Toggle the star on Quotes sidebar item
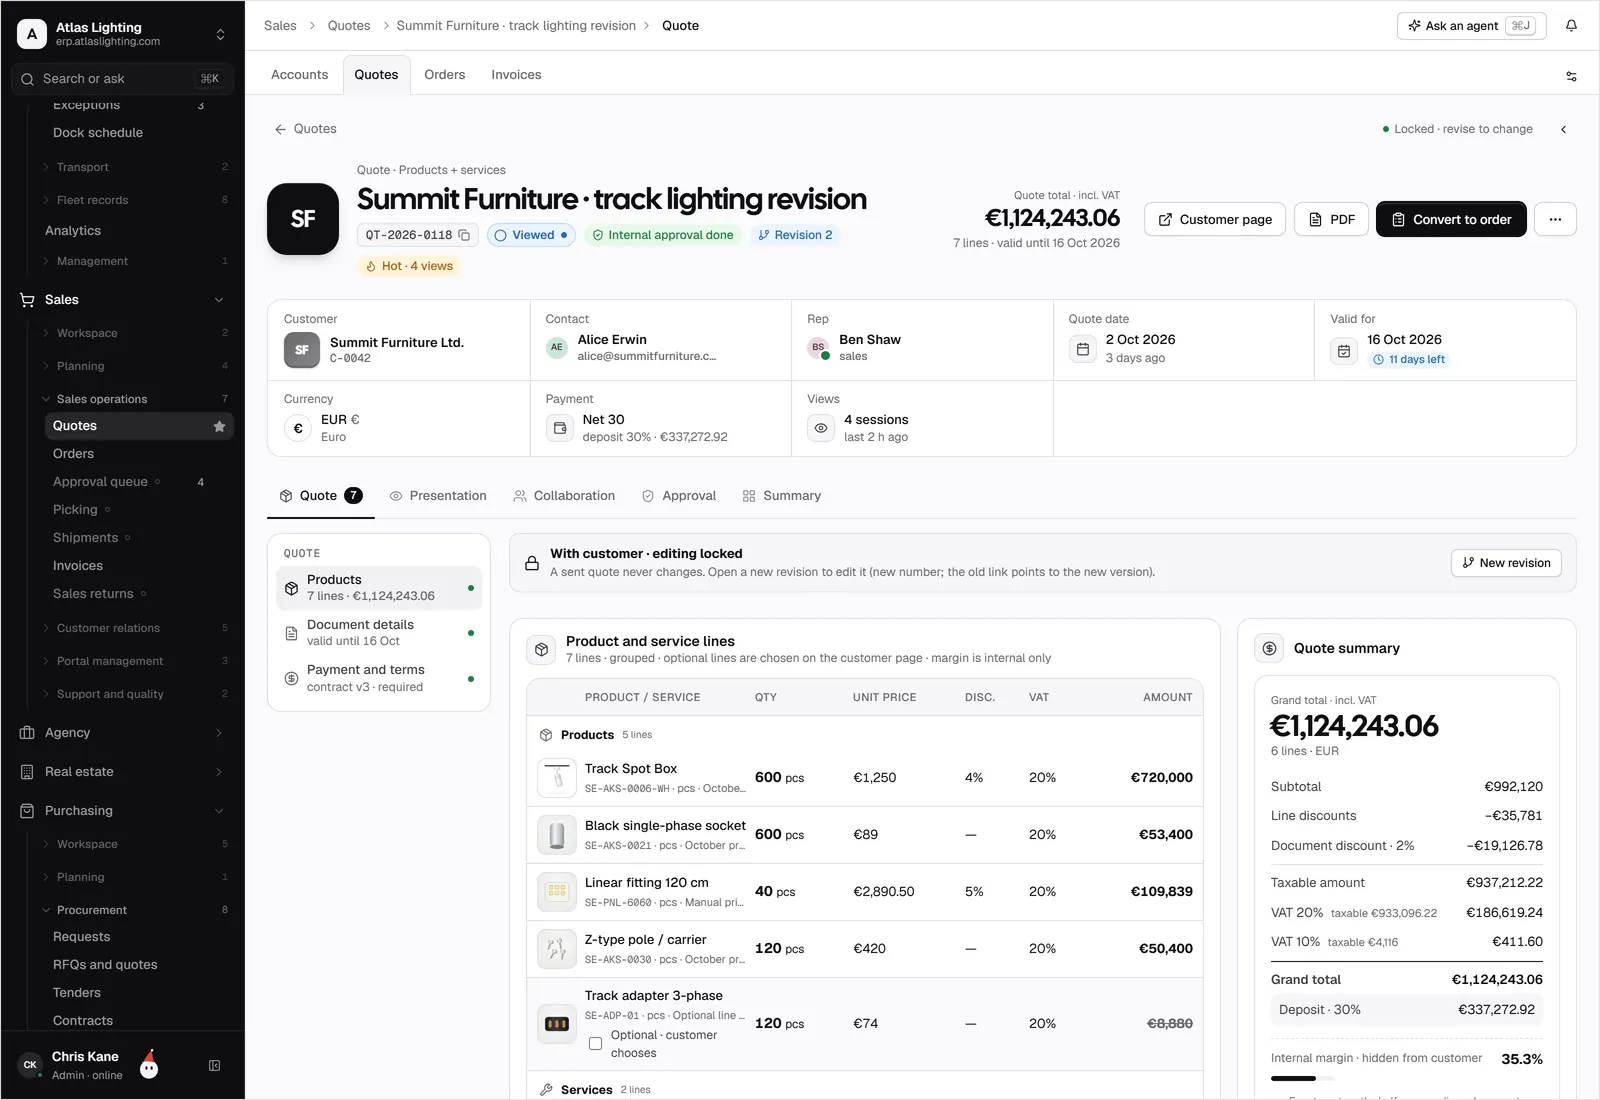The height and width of the screenshot is (1100, 1600). 219,426
